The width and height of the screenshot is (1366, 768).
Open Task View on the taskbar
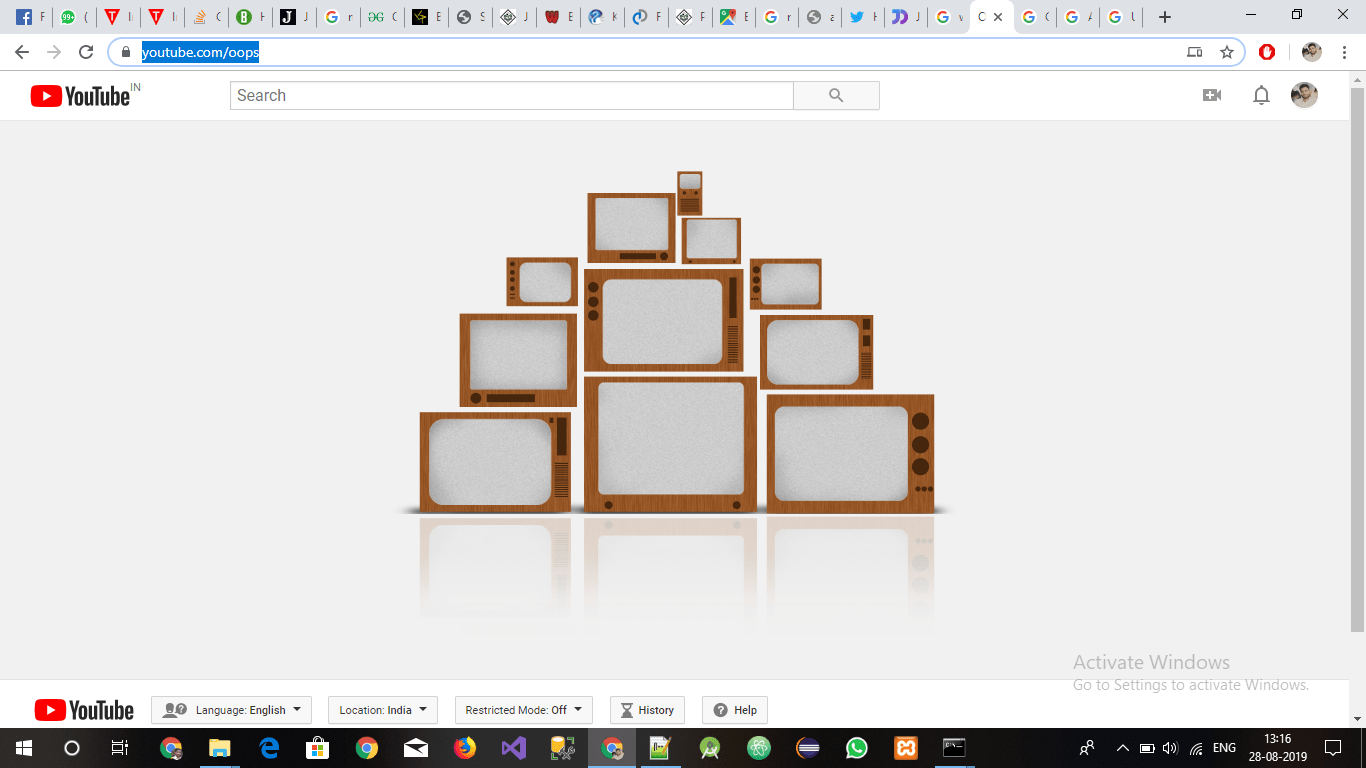point(119,748)
